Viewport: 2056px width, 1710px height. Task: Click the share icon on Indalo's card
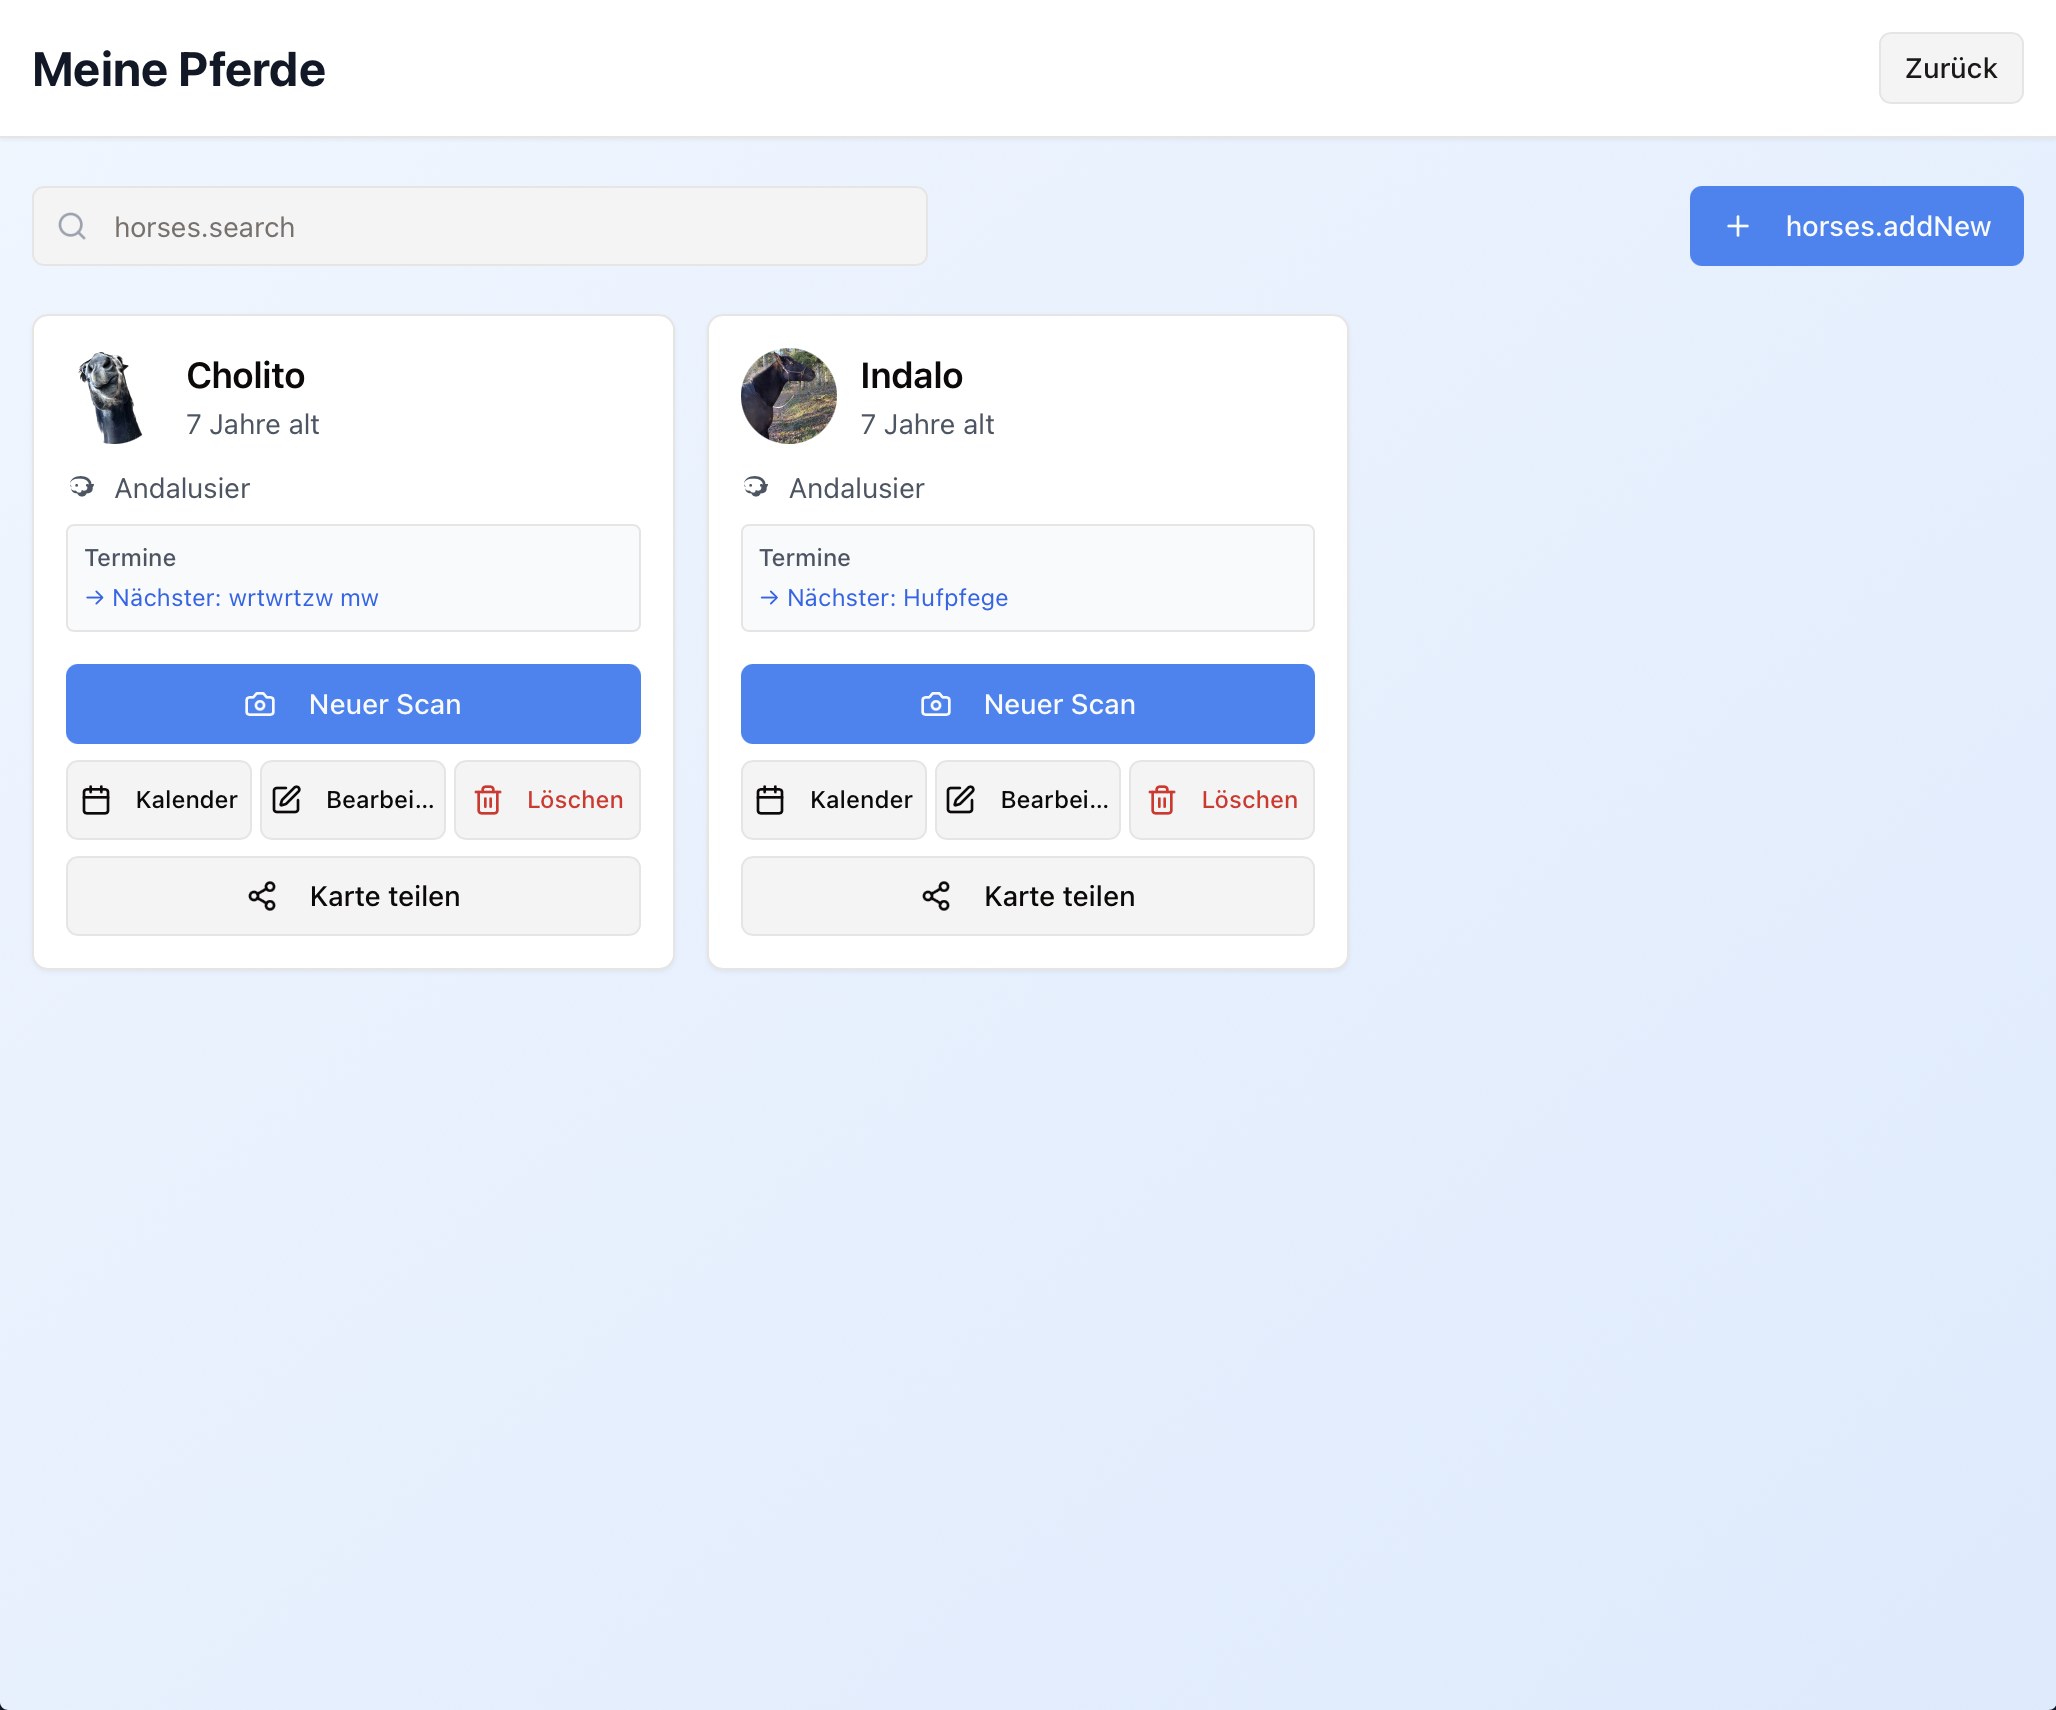point(936,896)
